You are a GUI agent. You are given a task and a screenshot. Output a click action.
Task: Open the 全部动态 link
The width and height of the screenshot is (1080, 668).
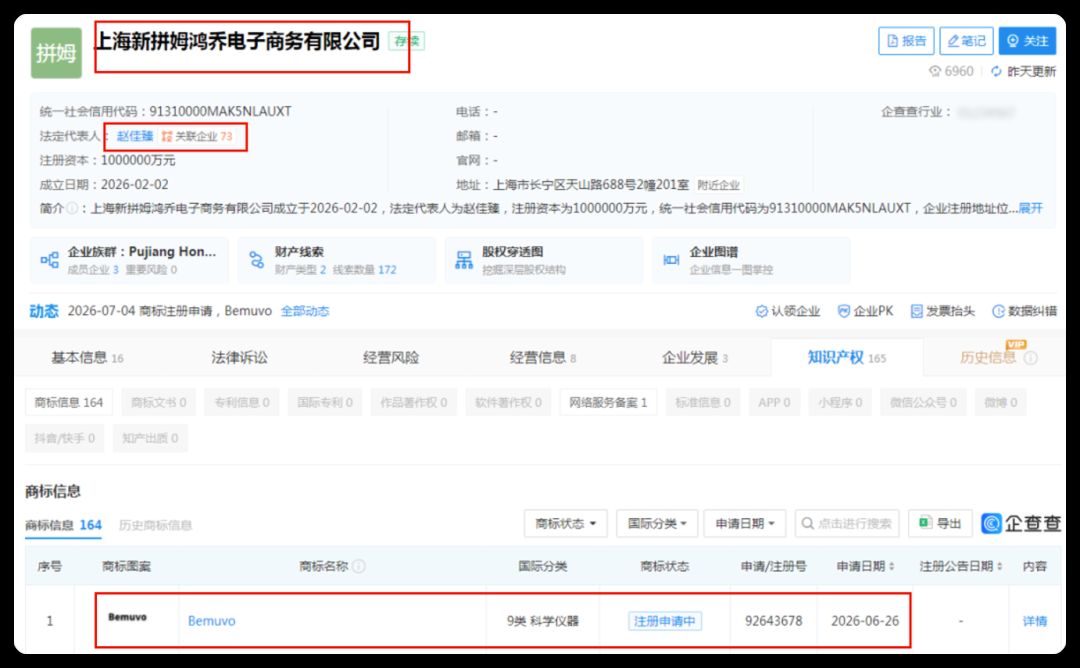pos(305,311)
